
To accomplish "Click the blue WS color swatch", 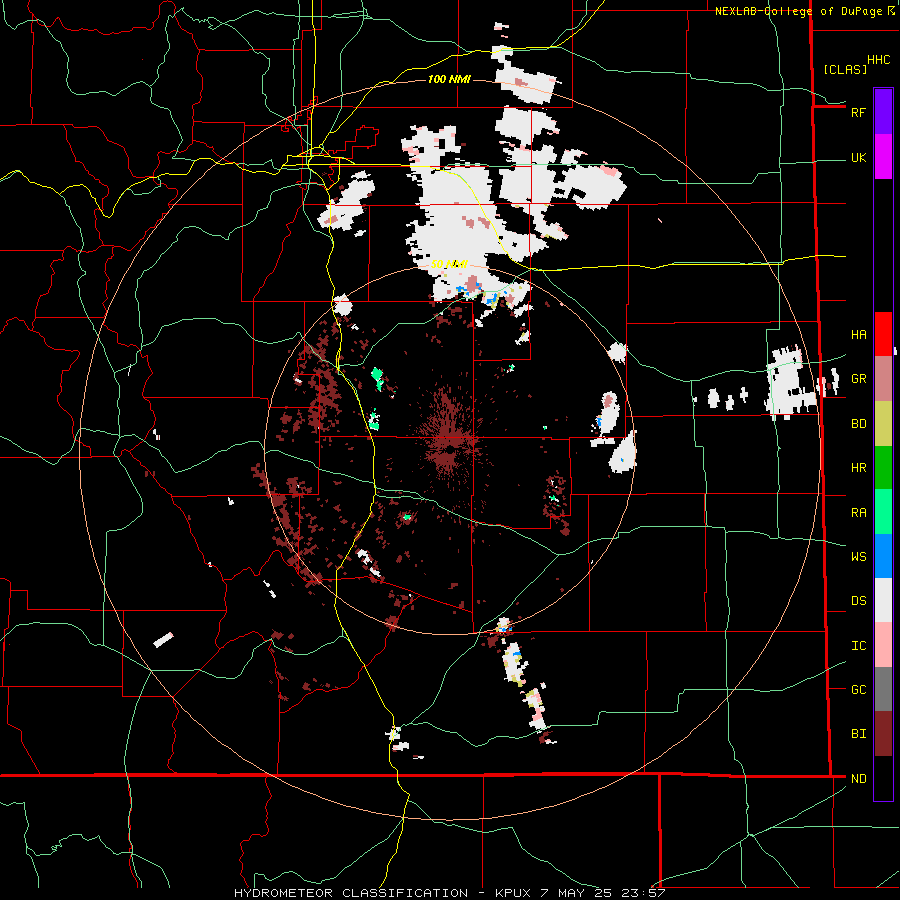I will pyautogui.click(x=883, y=556).
